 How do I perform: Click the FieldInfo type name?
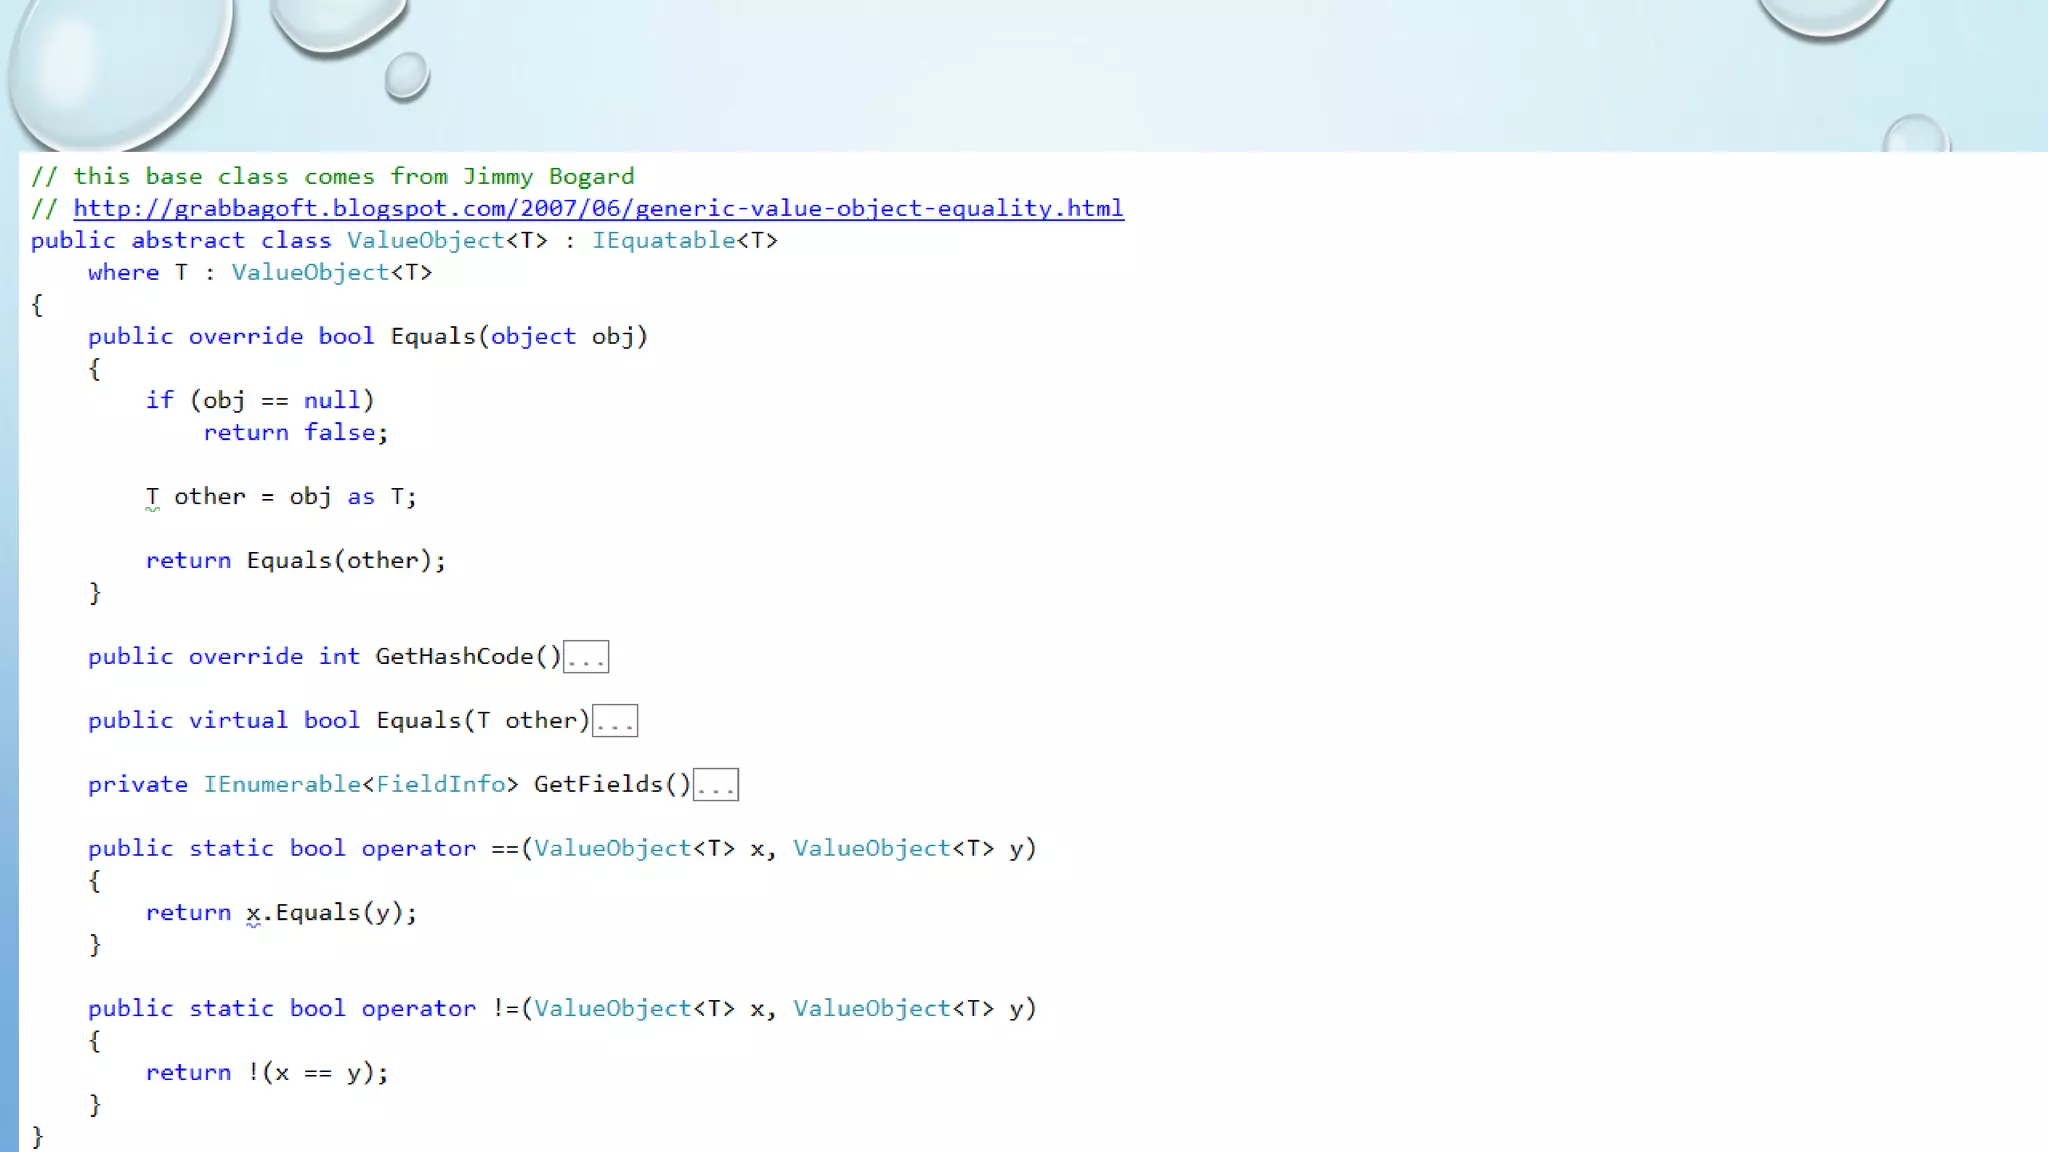440,785
